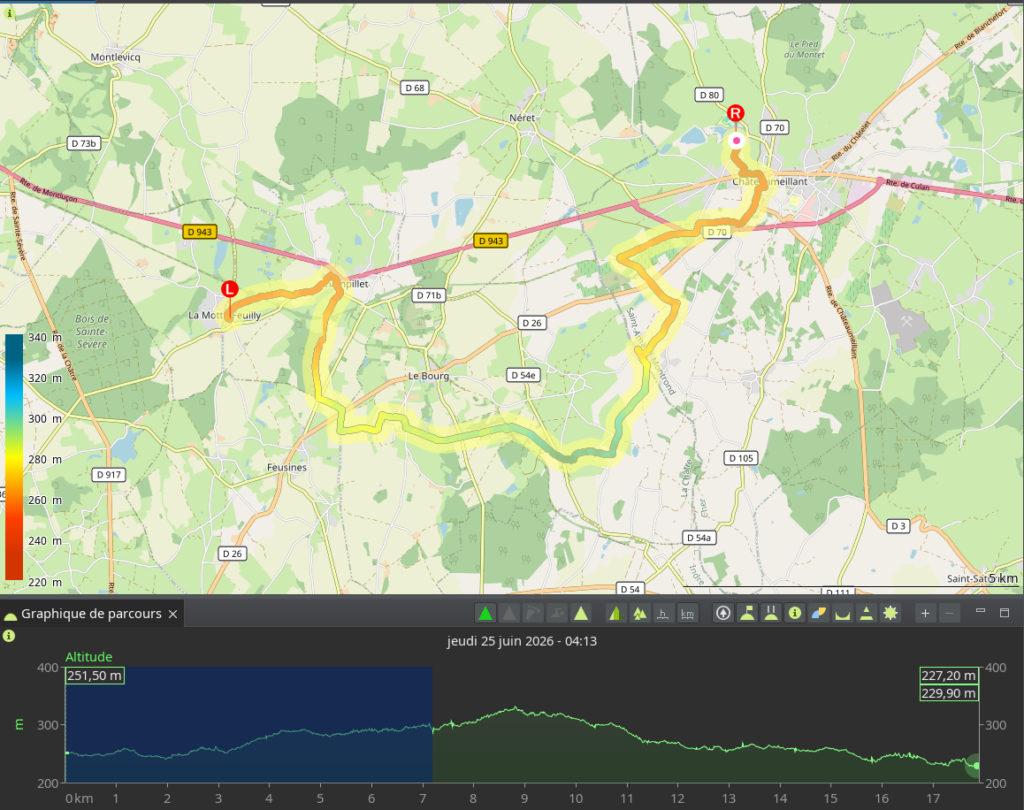Click the half-shaded triangle graph icon

[x=615, y=613]
